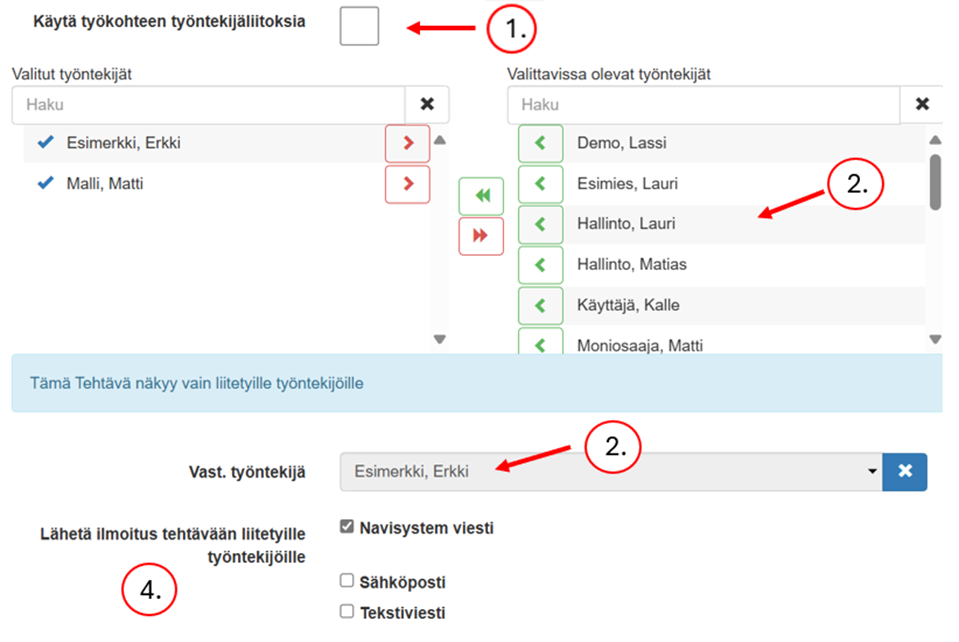Clear the Vast. työntekijä selection
Image resolution: width=959 pixels, height=642 pixels.
(905, 472)
